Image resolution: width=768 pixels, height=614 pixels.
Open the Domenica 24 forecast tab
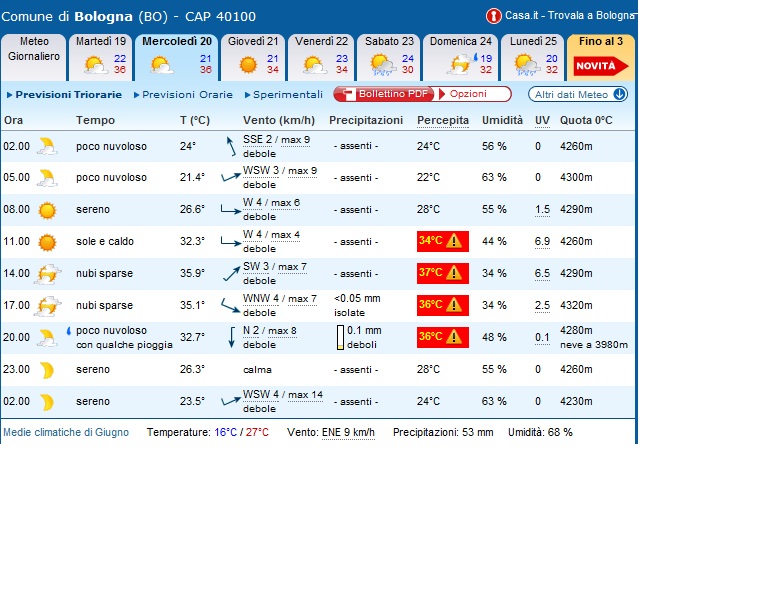point(459,57)
